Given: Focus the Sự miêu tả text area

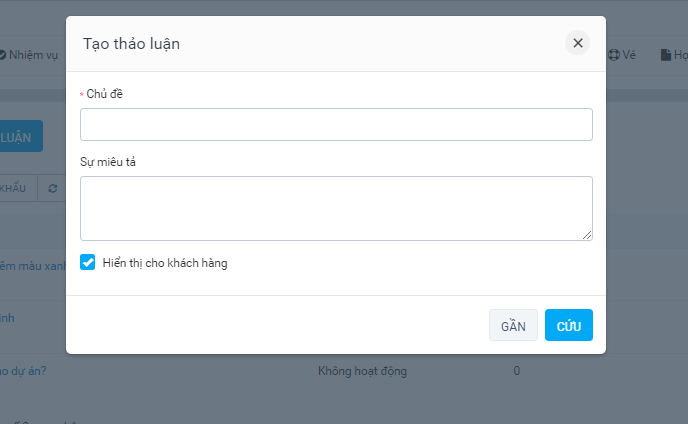Looking at the screenshot, I should [x=336, y=208].
